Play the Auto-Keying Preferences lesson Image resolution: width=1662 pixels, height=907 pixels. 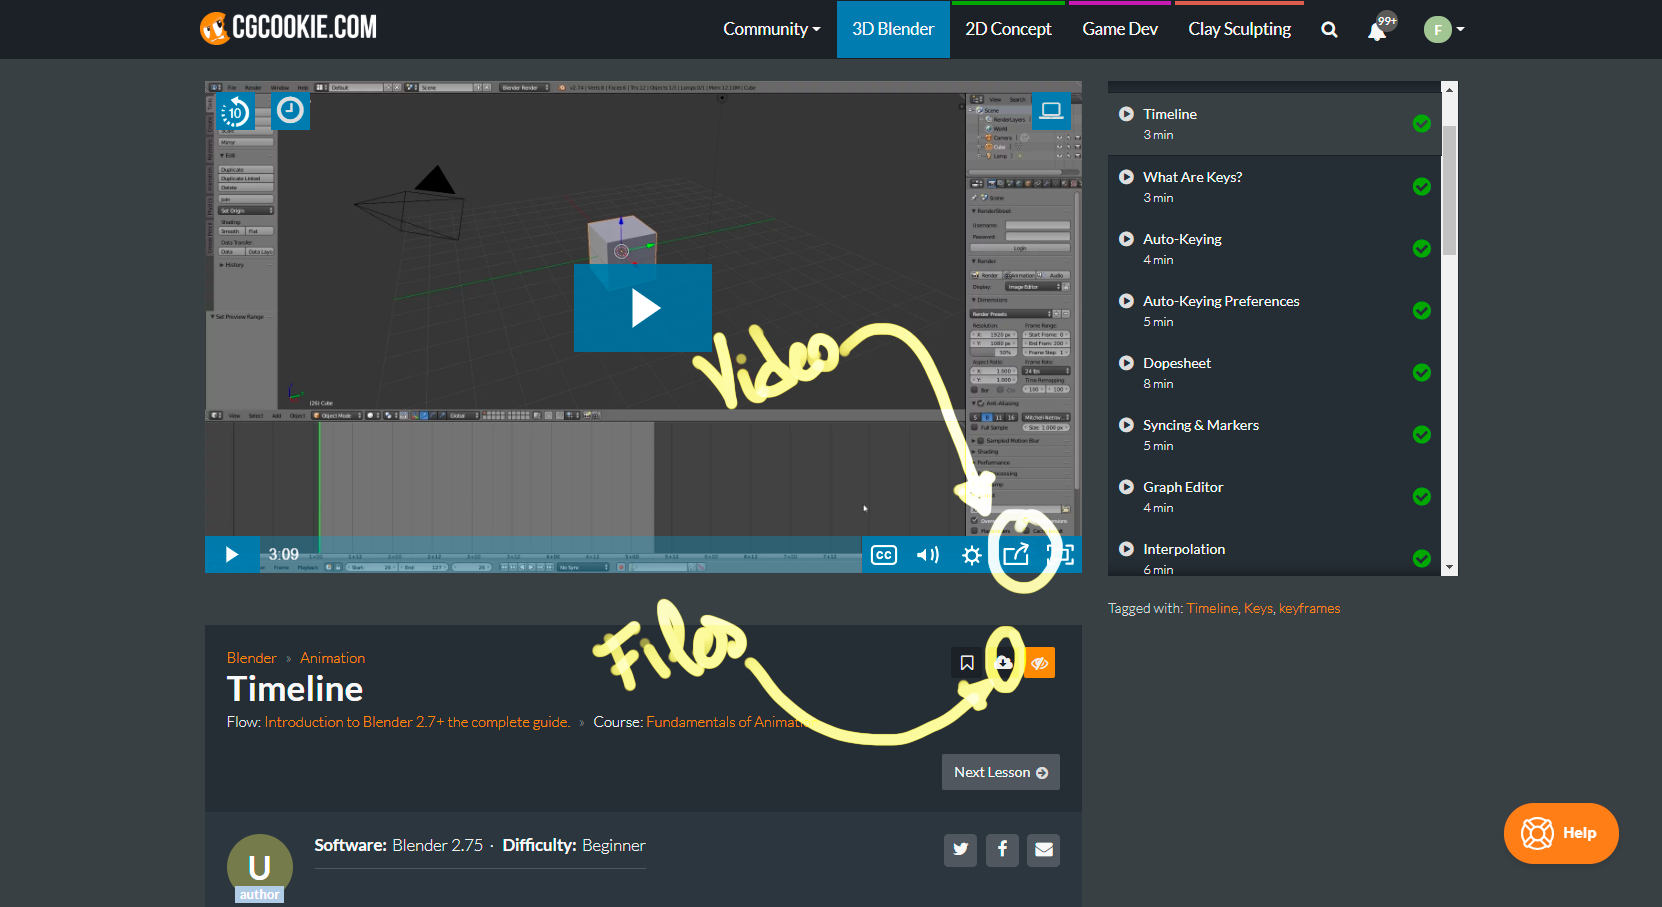1126,301
